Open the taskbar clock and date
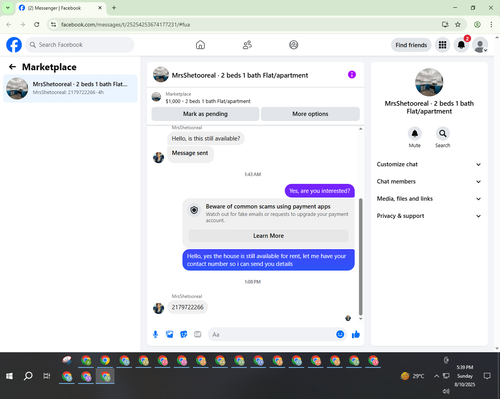The width and height of the screenshot is (500, 399). (x=465, y=376)
